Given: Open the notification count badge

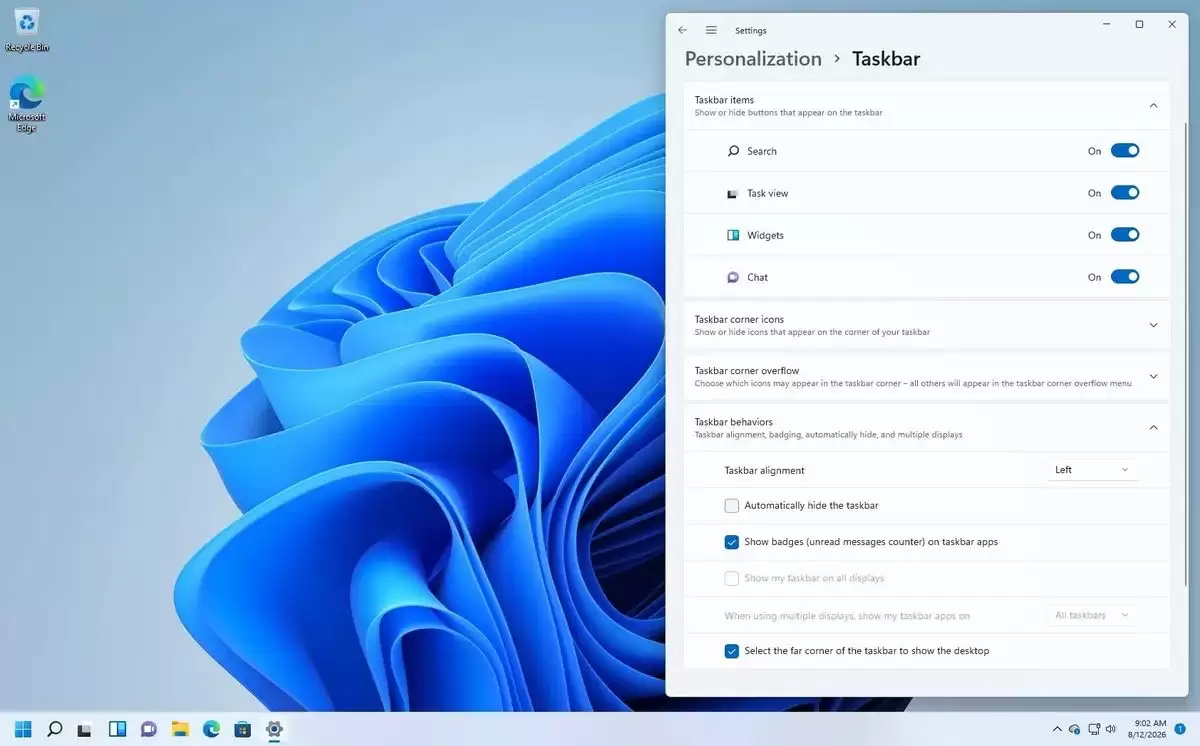Looking at the screenshot, I should point(1181,729).
